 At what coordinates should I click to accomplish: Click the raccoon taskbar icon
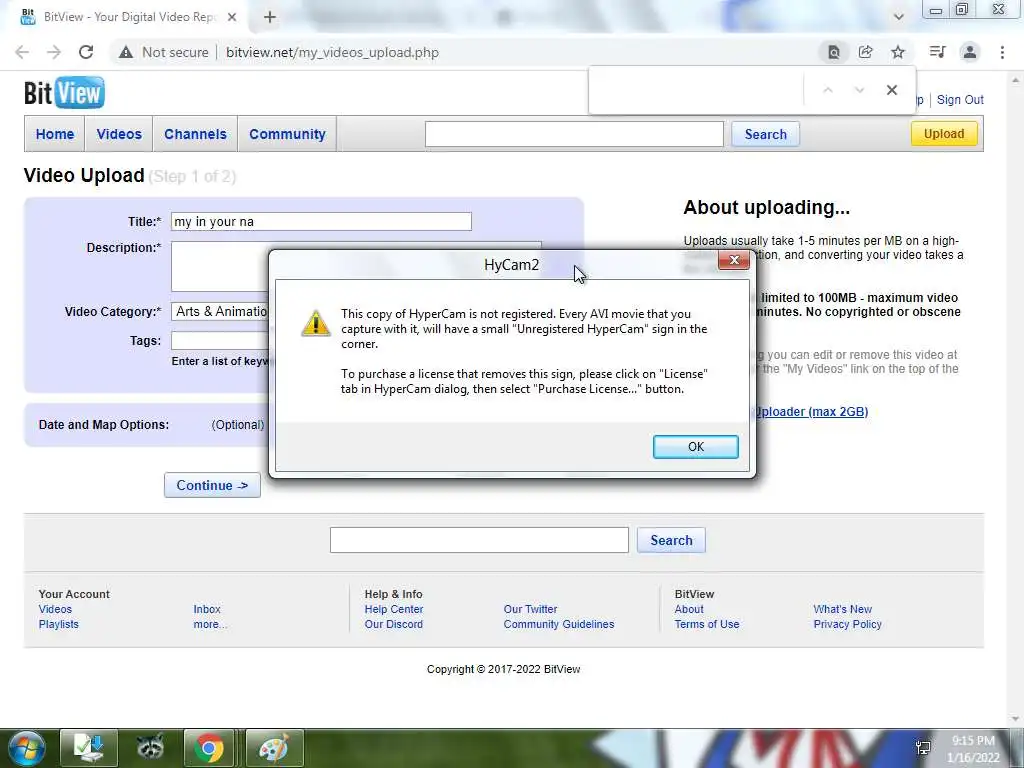(150, 748)
